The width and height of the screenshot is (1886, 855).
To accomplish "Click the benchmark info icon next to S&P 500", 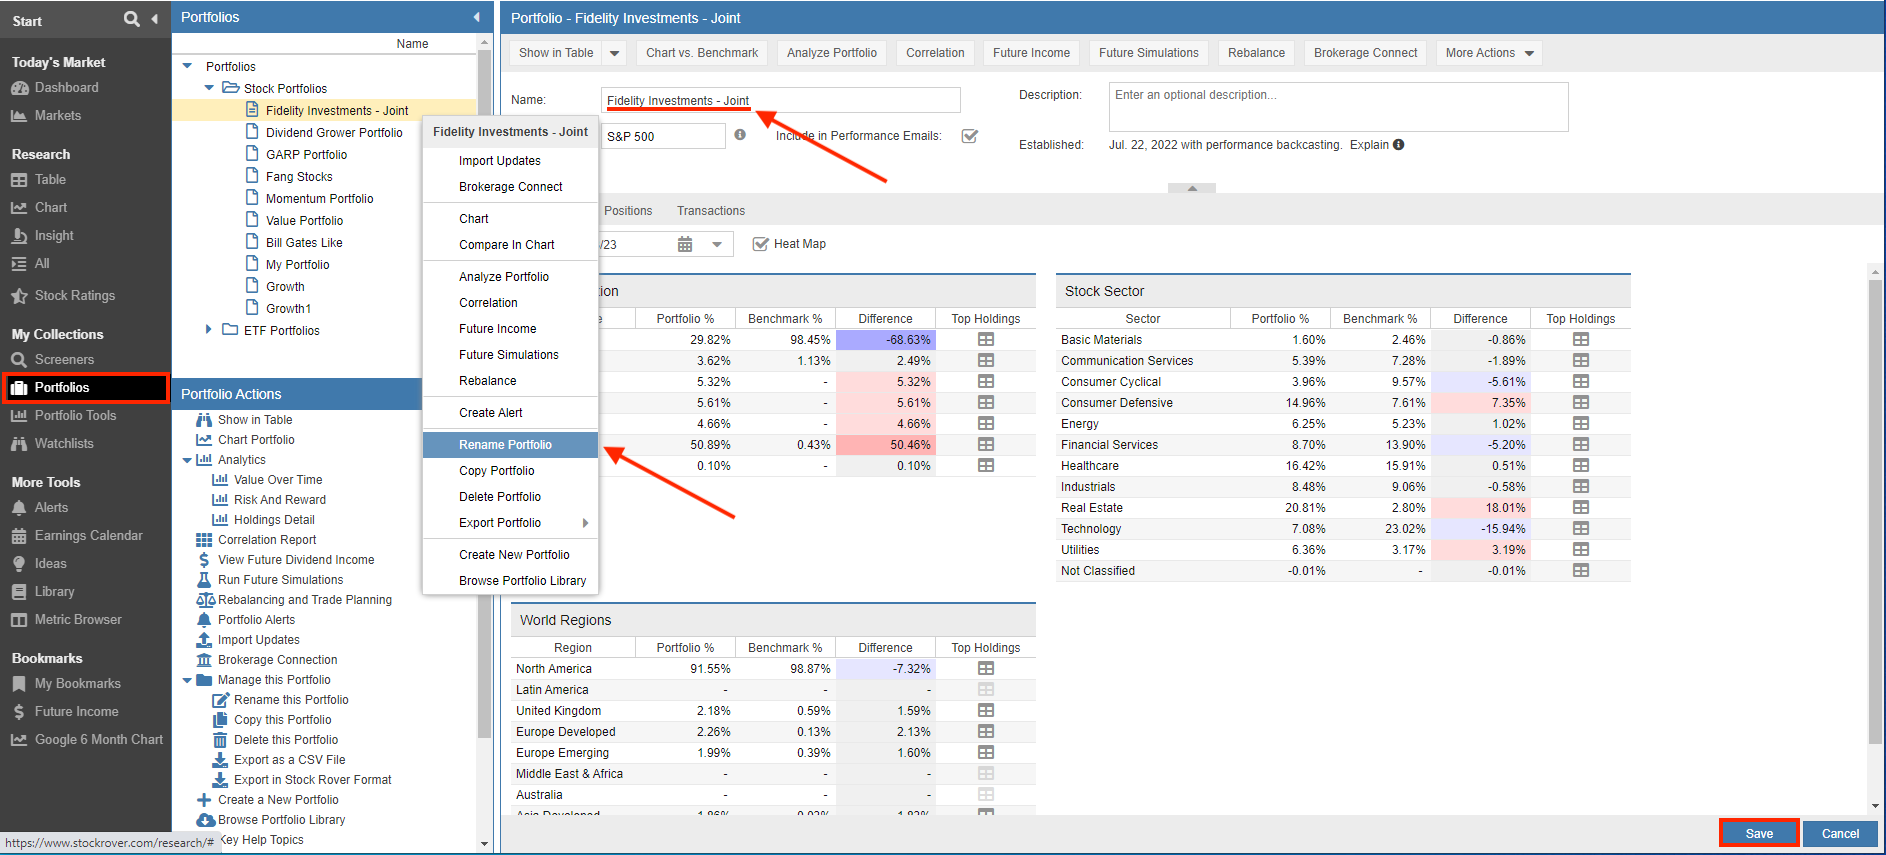I will click(740, 135).
